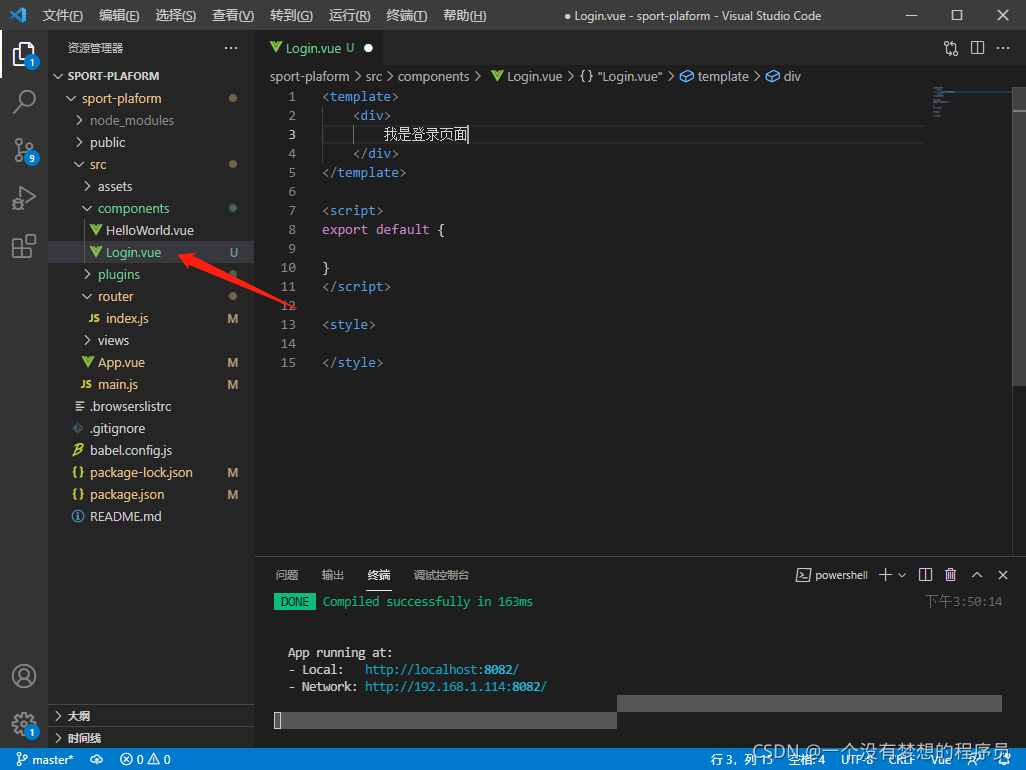Switch to the 终端 terminal tab
Viewport: 1026px width, 770px height.
pos(379,575)
